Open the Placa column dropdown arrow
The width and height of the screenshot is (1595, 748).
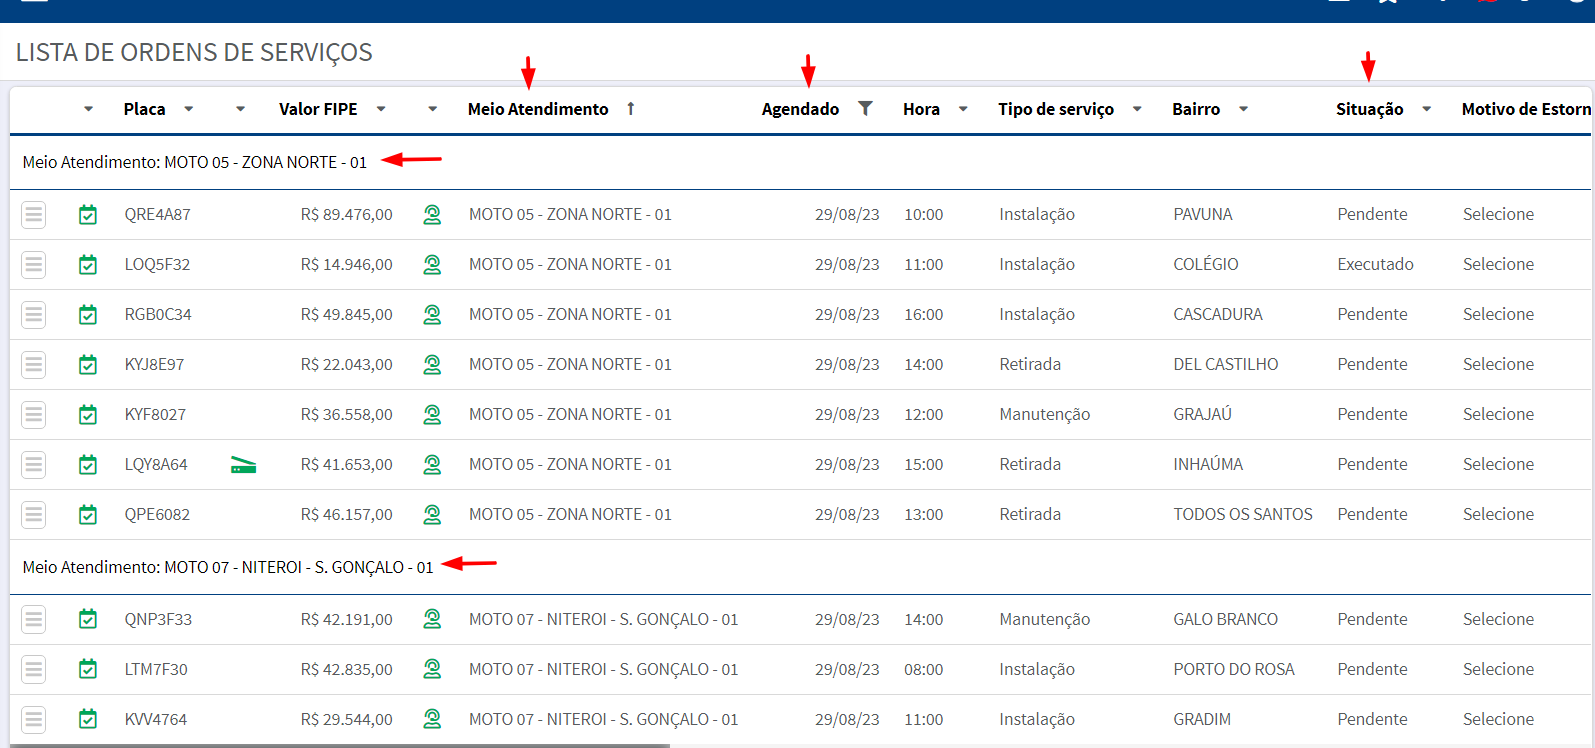(x=189, y=109)
